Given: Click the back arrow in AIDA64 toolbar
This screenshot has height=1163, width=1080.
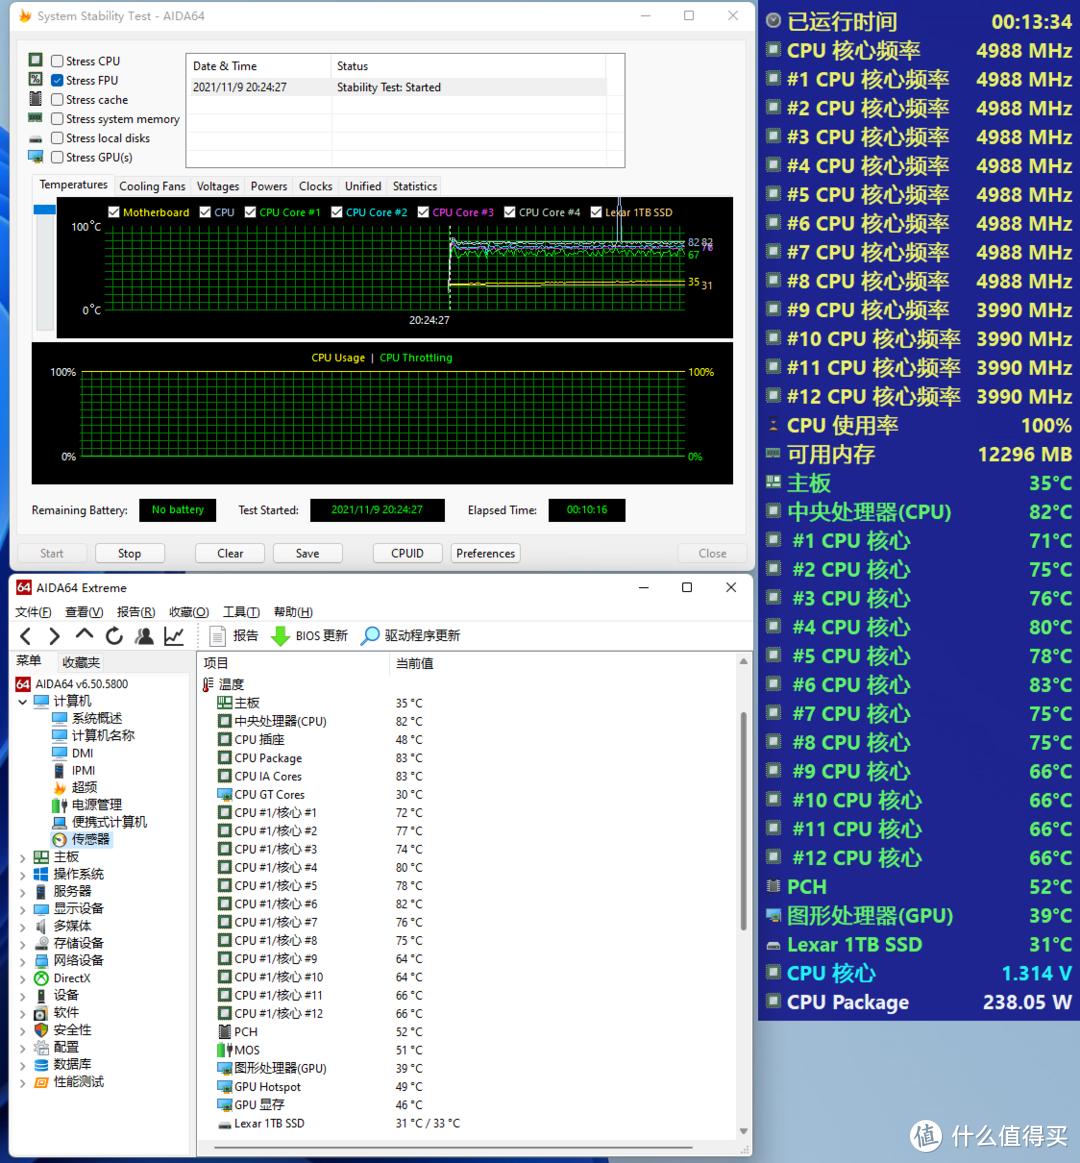Looking at the screenshot, I should pos(26,636).
